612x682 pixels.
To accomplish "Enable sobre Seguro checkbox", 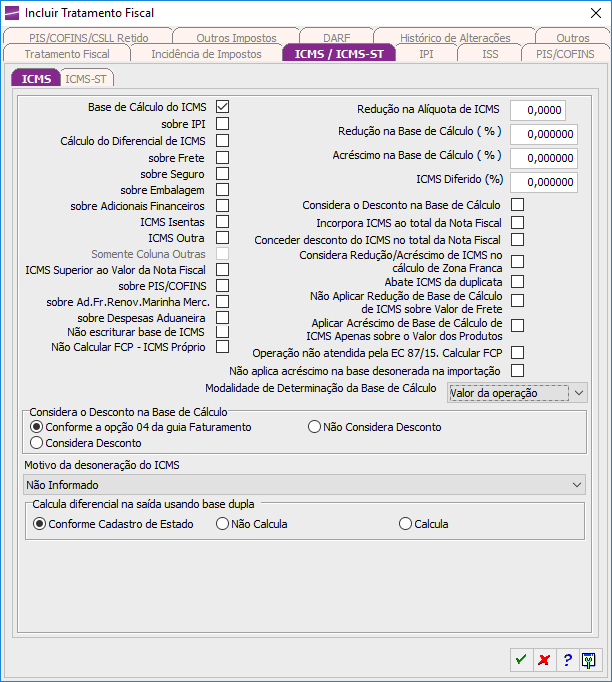I will coord(222,174).
